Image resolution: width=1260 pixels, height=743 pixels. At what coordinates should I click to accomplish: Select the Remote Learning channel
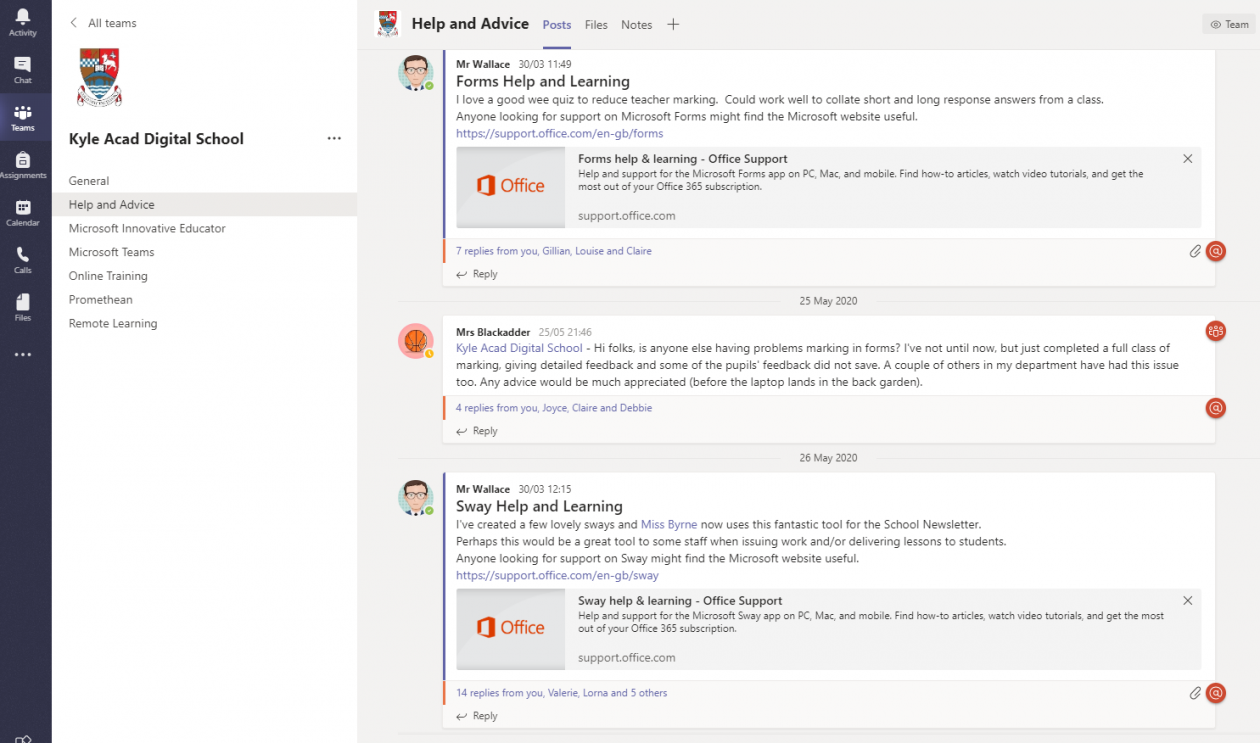point(113,323)
